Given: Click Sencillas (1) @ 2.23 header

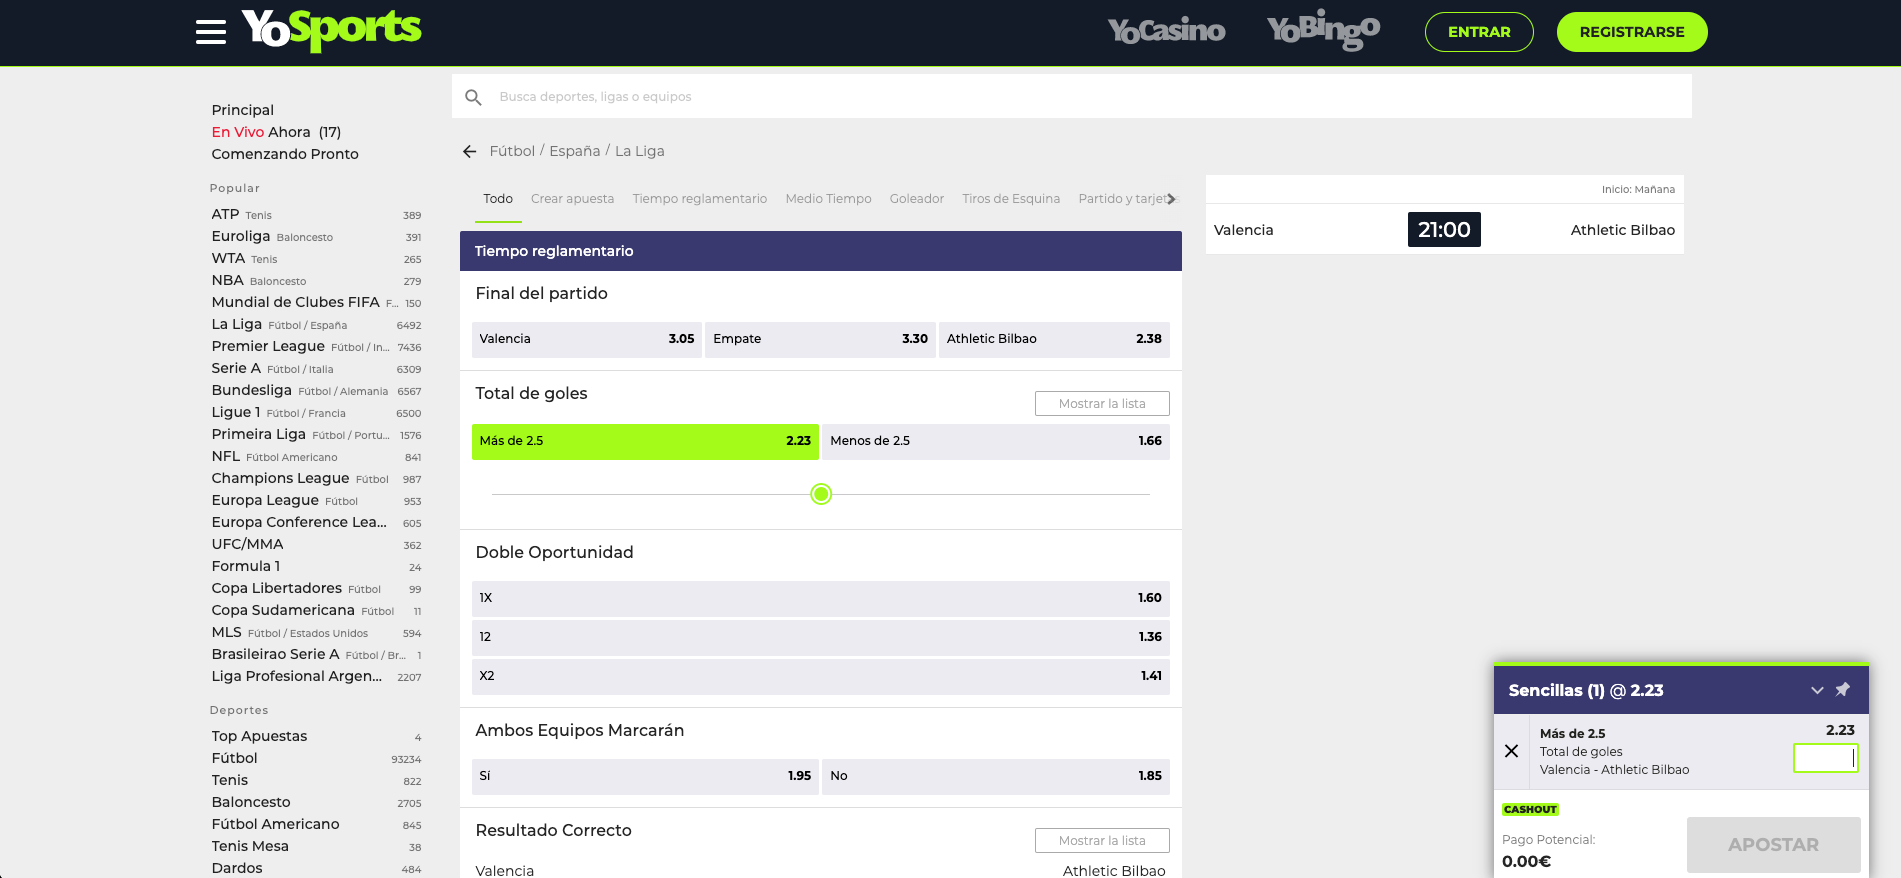Looking at the screenshot, I should click(x=1586, y=690).
